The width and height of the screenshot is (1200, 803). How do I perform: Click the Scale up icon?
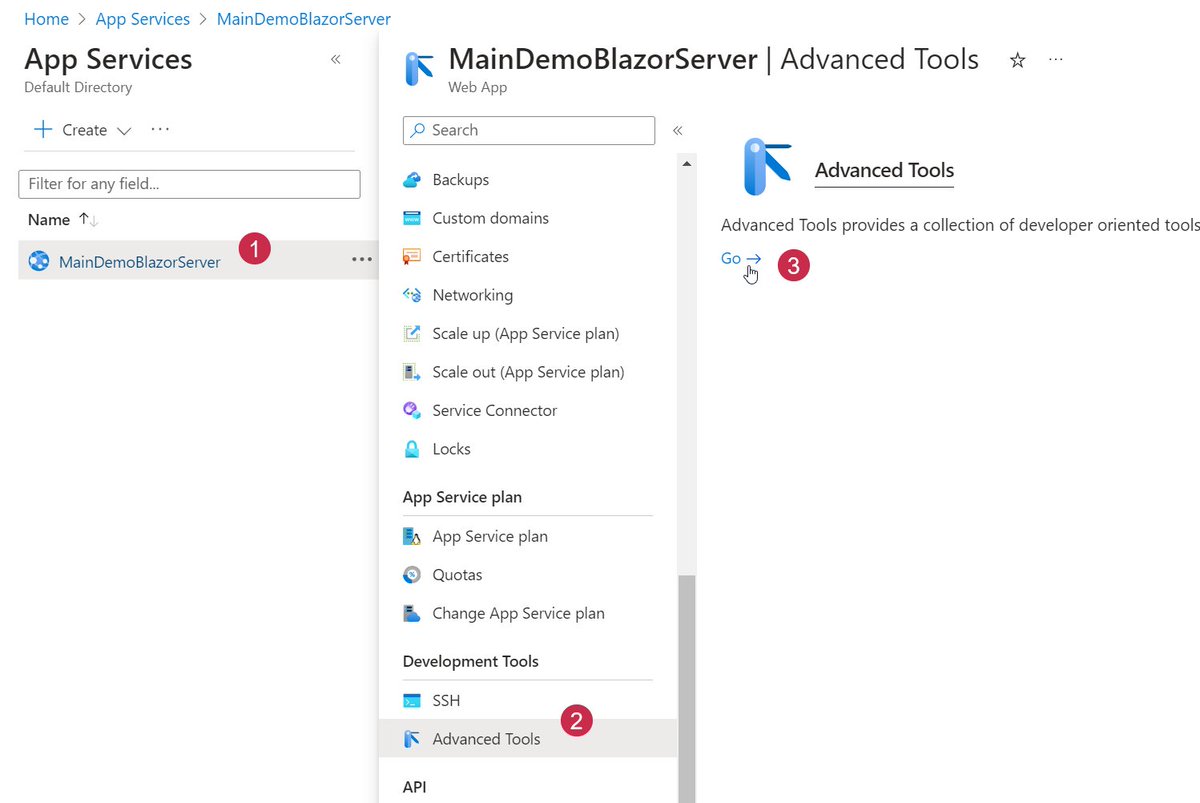(412, 334)
